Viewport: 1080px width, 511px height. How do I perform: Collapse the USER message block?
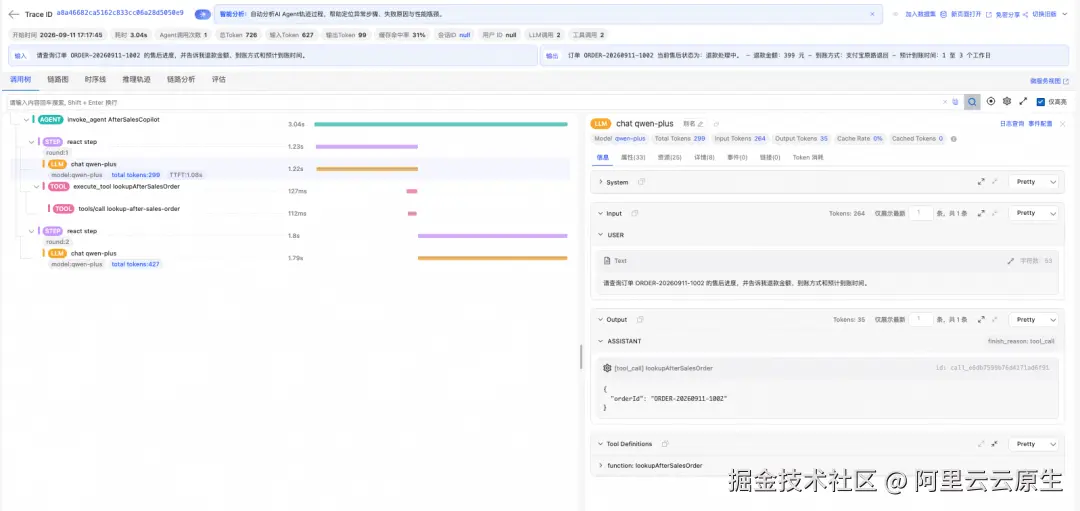click(x=600, y=235)
